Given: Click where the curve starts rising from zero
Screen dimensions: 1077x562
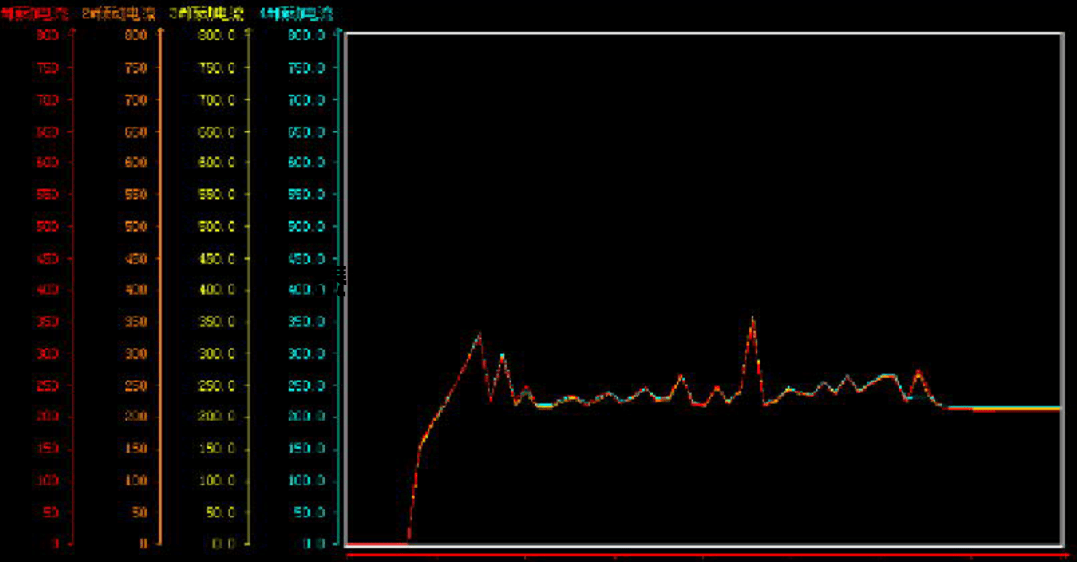Looking at the screenshot, I should click(x=408, y=541).
